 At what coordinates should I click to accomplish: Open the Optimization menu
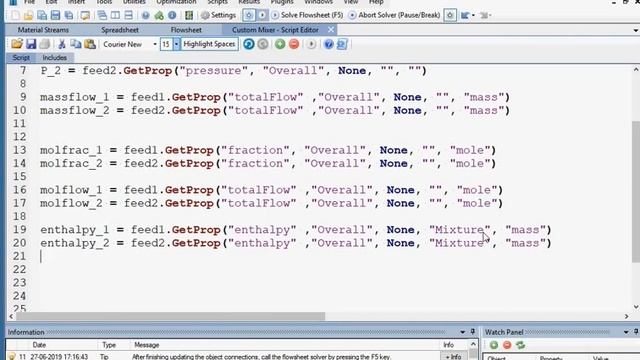coord(176,2)
